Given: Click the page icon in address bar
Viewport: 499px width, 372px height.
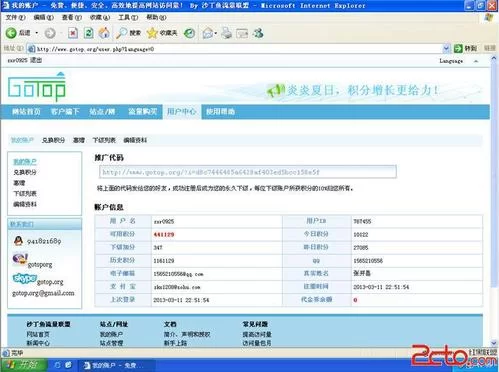Looking at the screenshot, I should pyautogui.click(x=31, y=49).
